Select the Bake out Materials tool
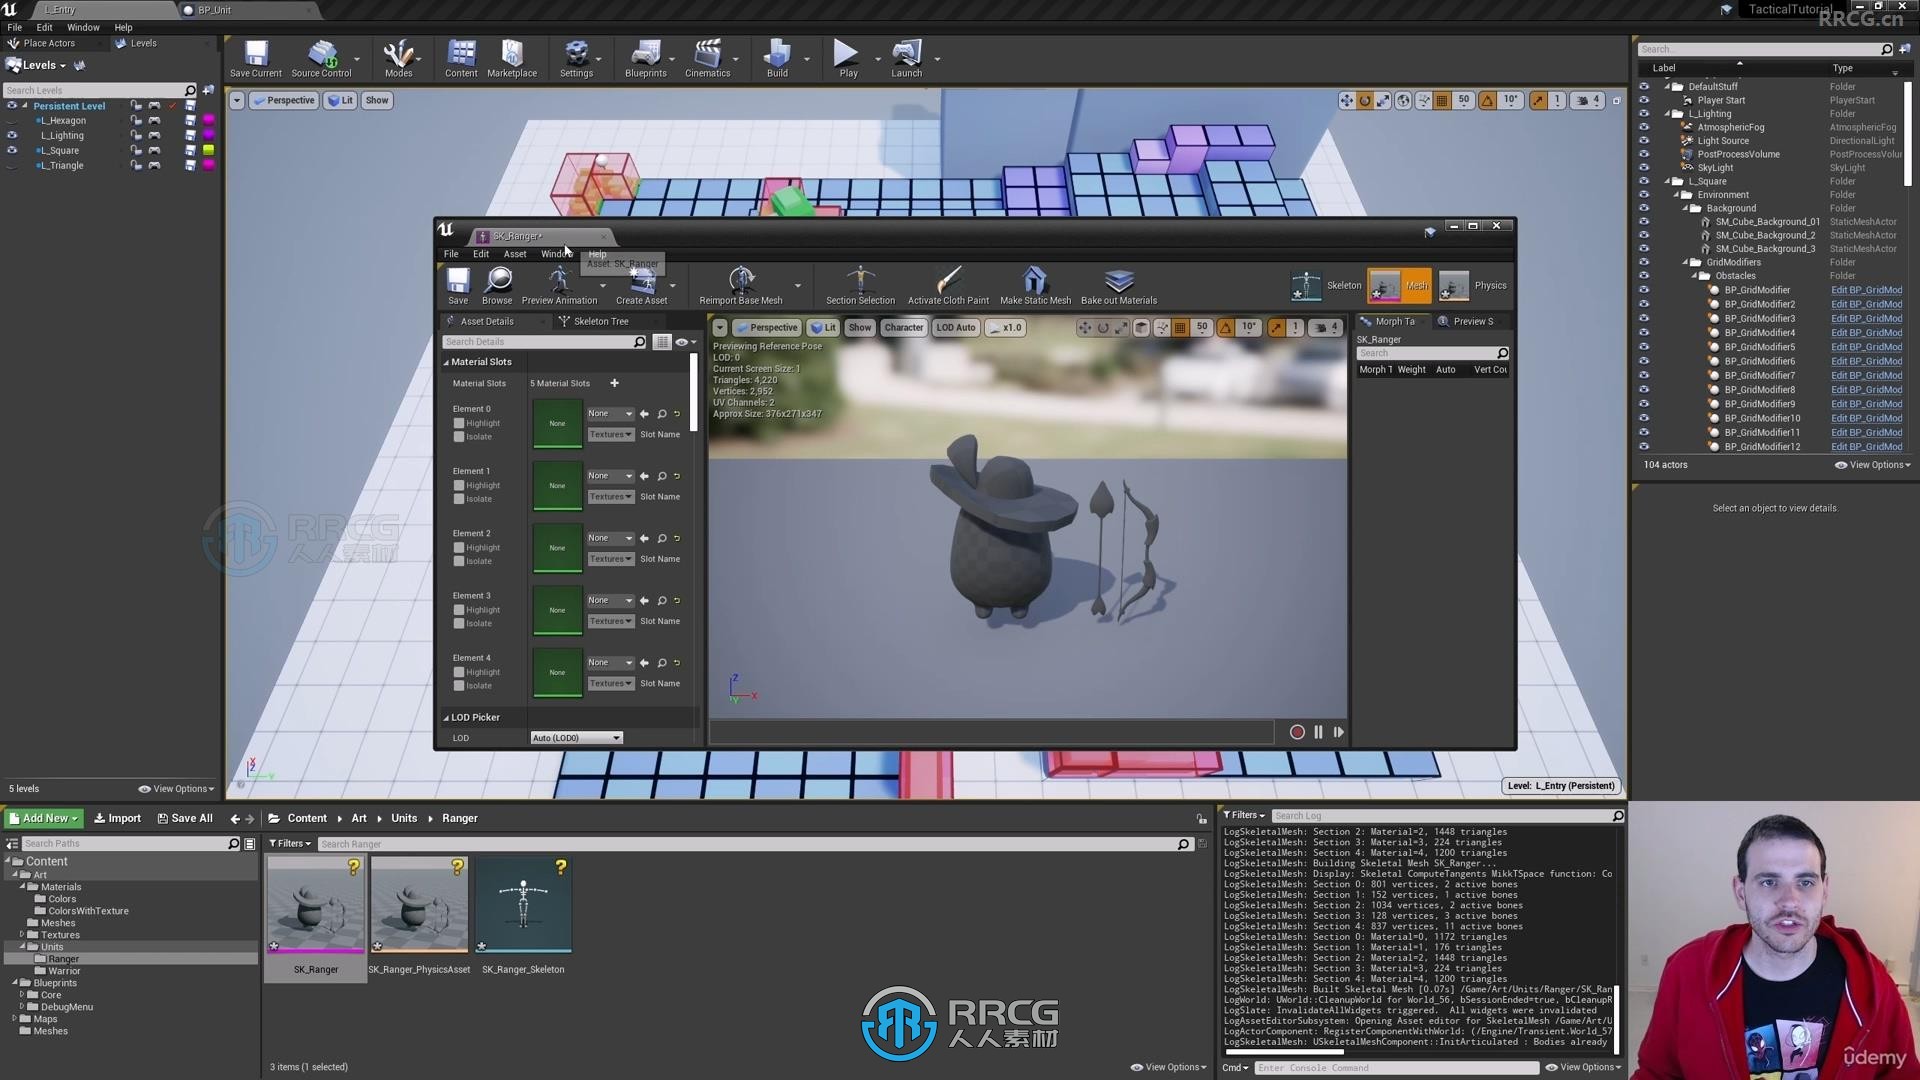 tap(1118, 284)
